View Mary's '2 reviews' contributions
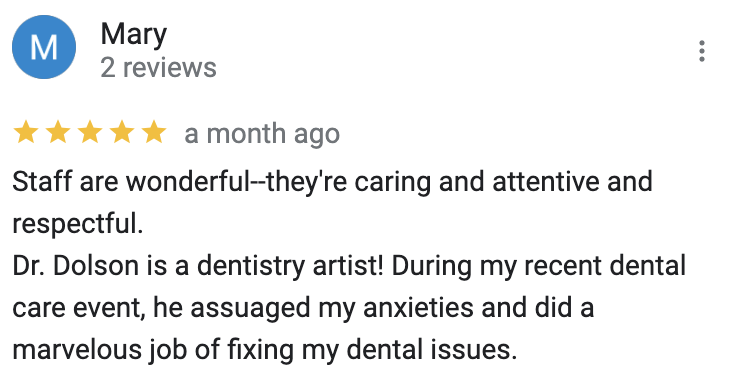 coord(158,68)
